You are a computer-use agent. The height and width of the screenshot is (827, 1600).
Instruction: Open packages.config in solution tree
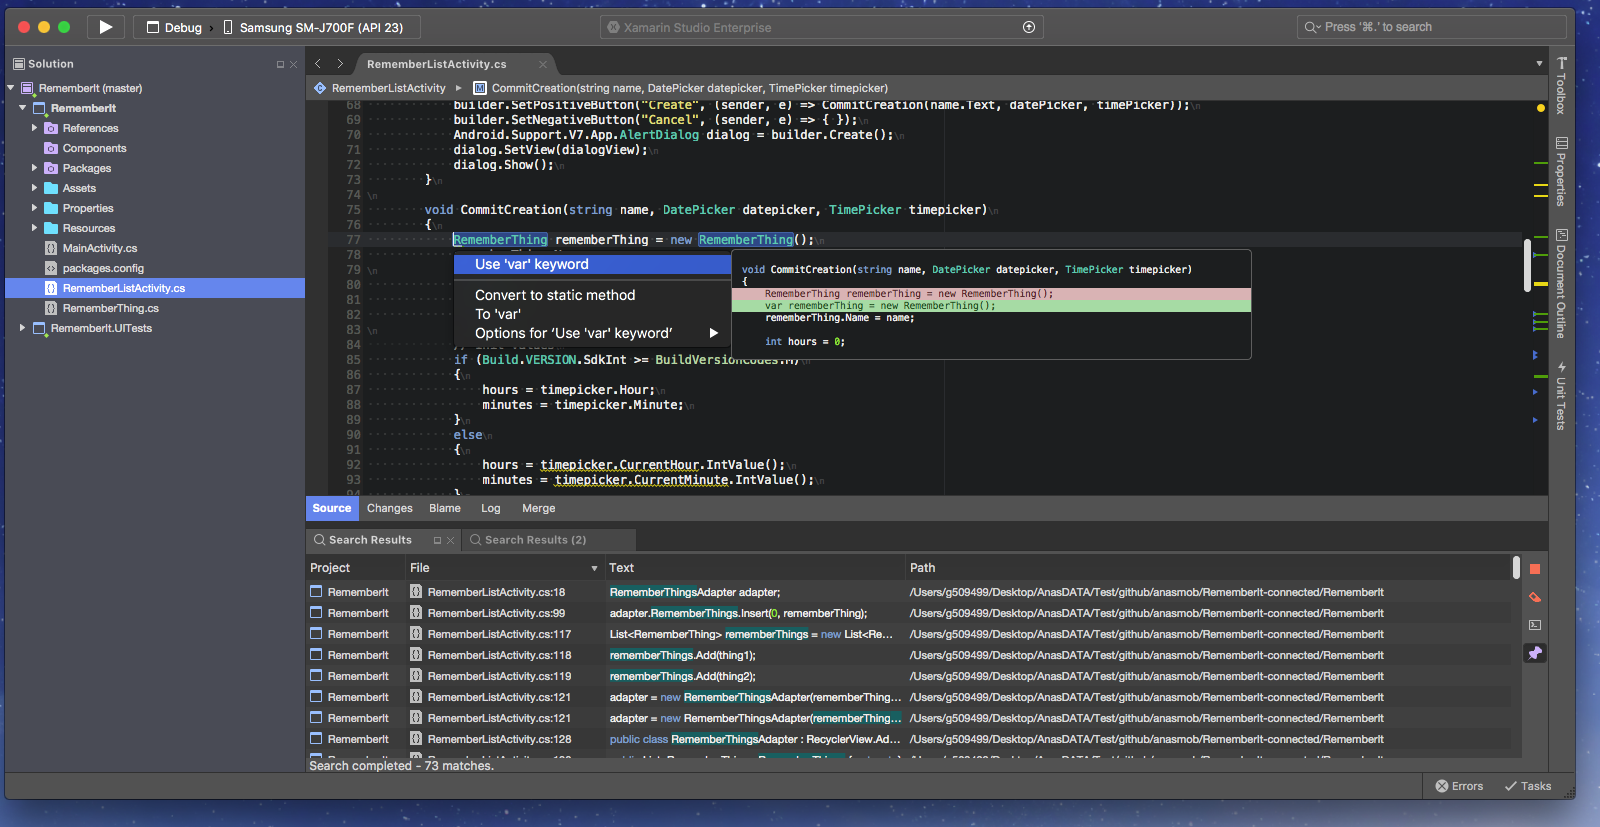tap(103, 268)
